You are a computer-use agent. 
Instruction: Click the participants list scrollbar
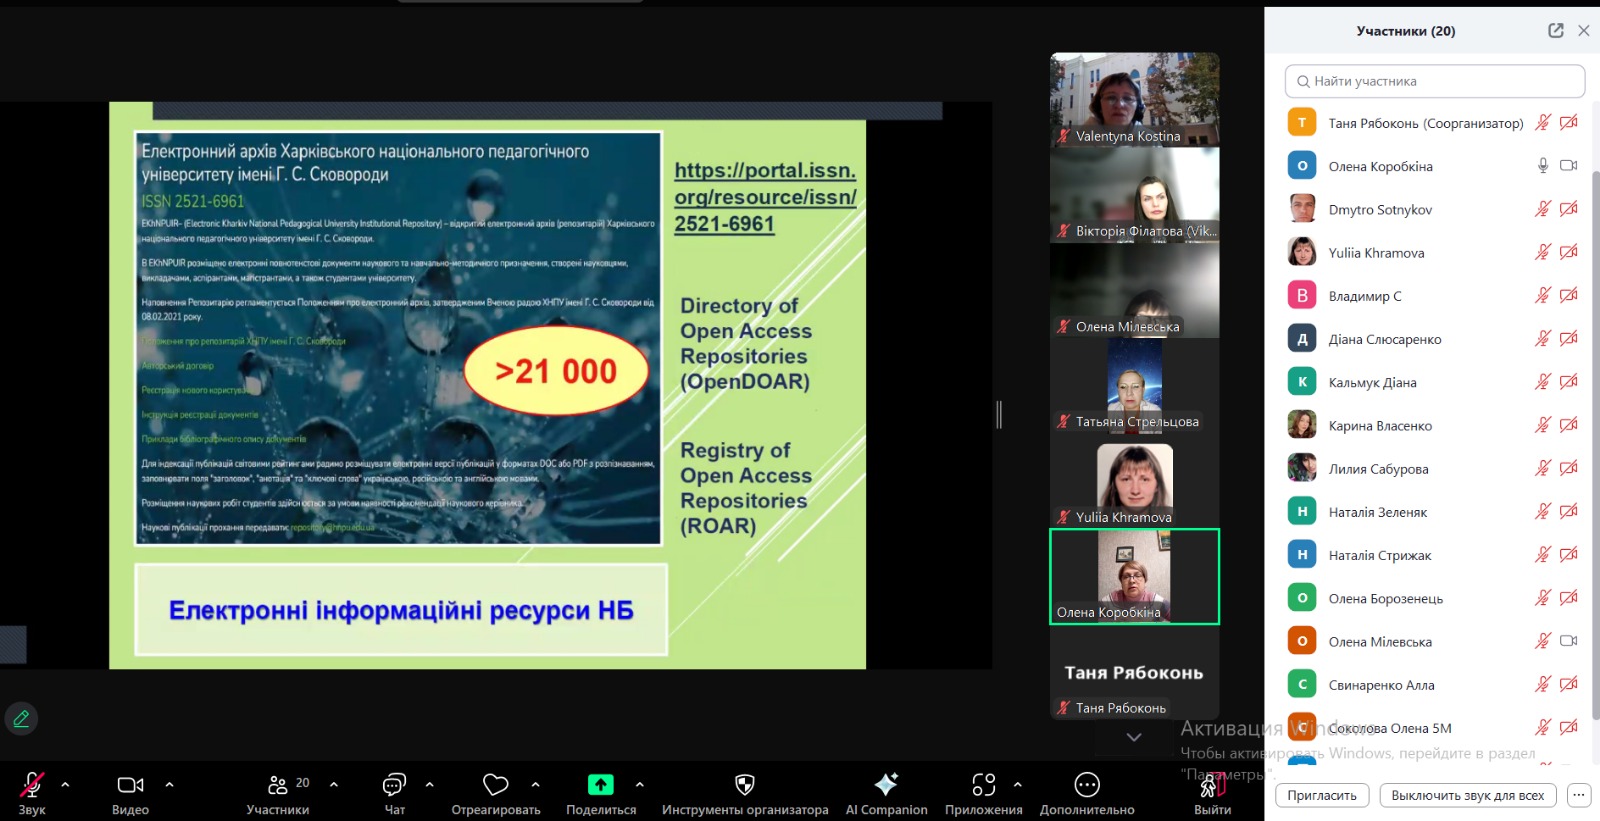click(1595, 400)
